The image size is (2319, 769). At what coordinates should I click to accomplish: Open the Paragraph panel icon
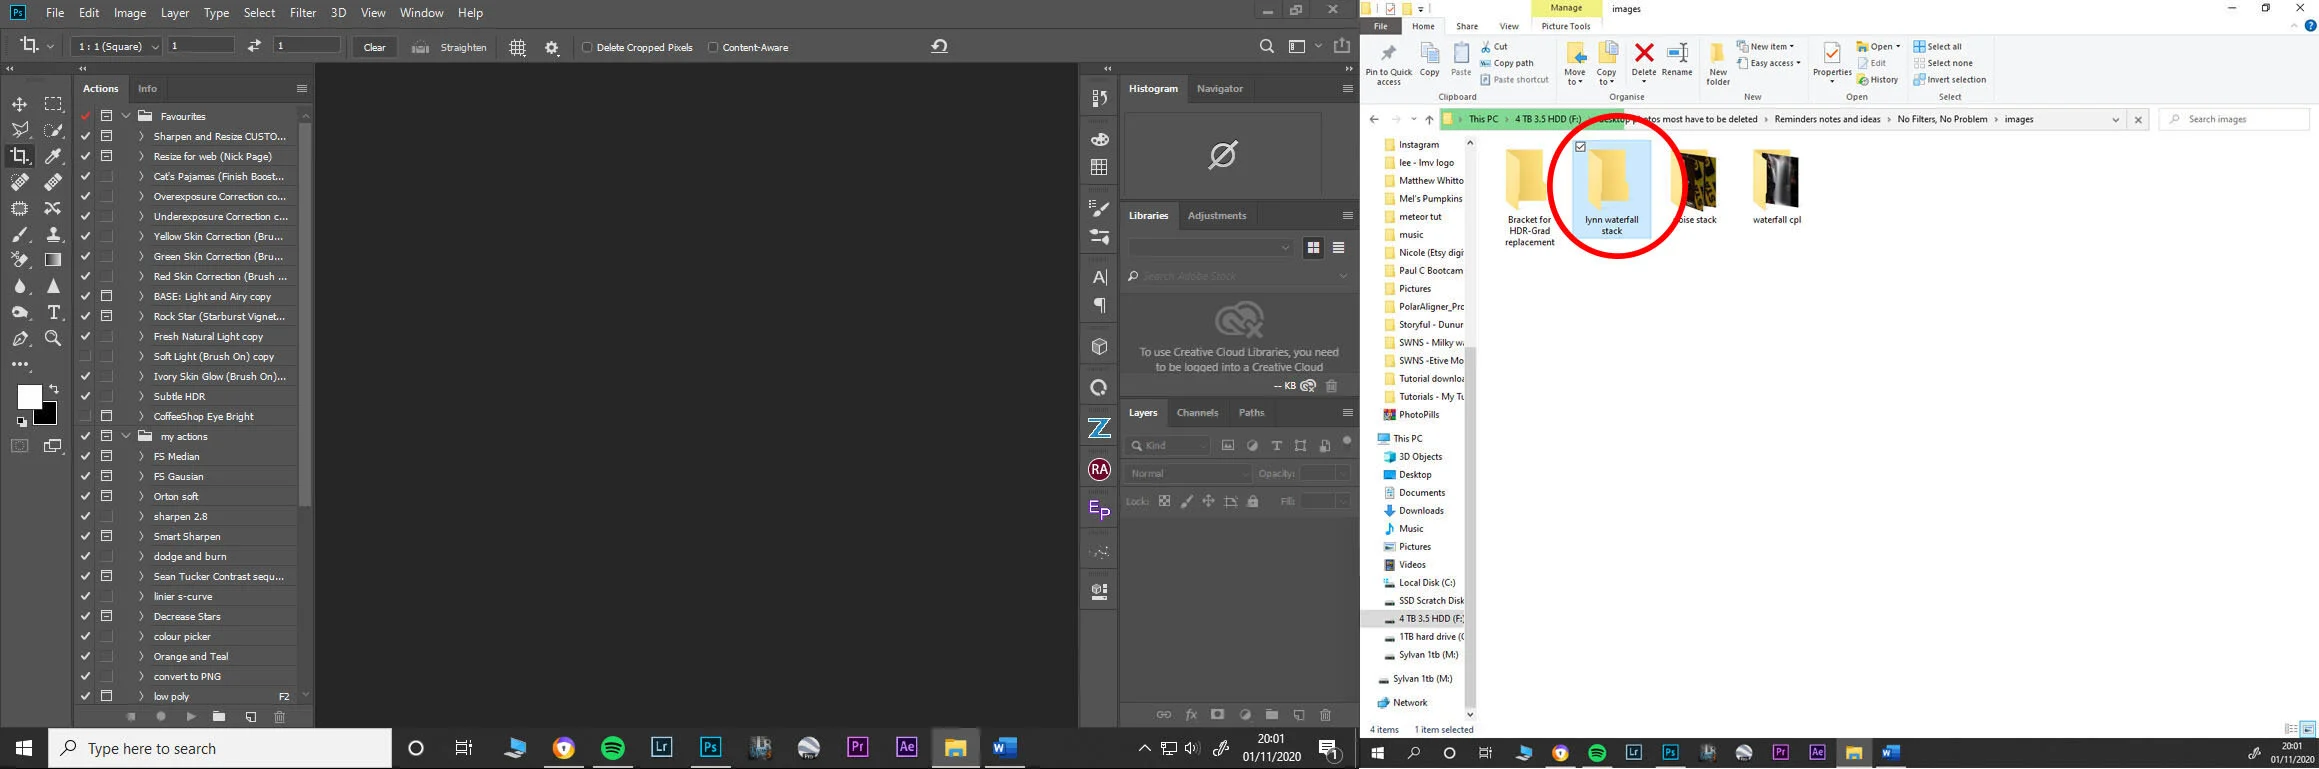(1099, 305)
